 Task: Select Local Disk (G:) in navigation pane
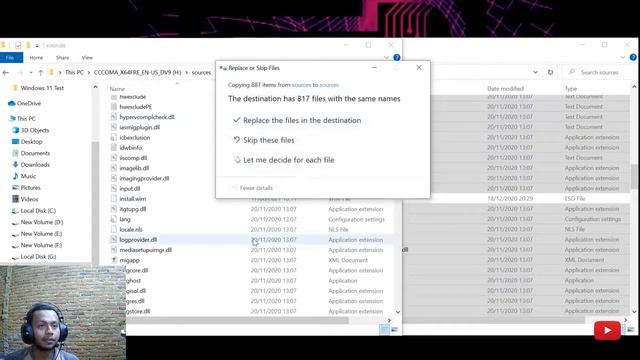click(x=34, y=257)
